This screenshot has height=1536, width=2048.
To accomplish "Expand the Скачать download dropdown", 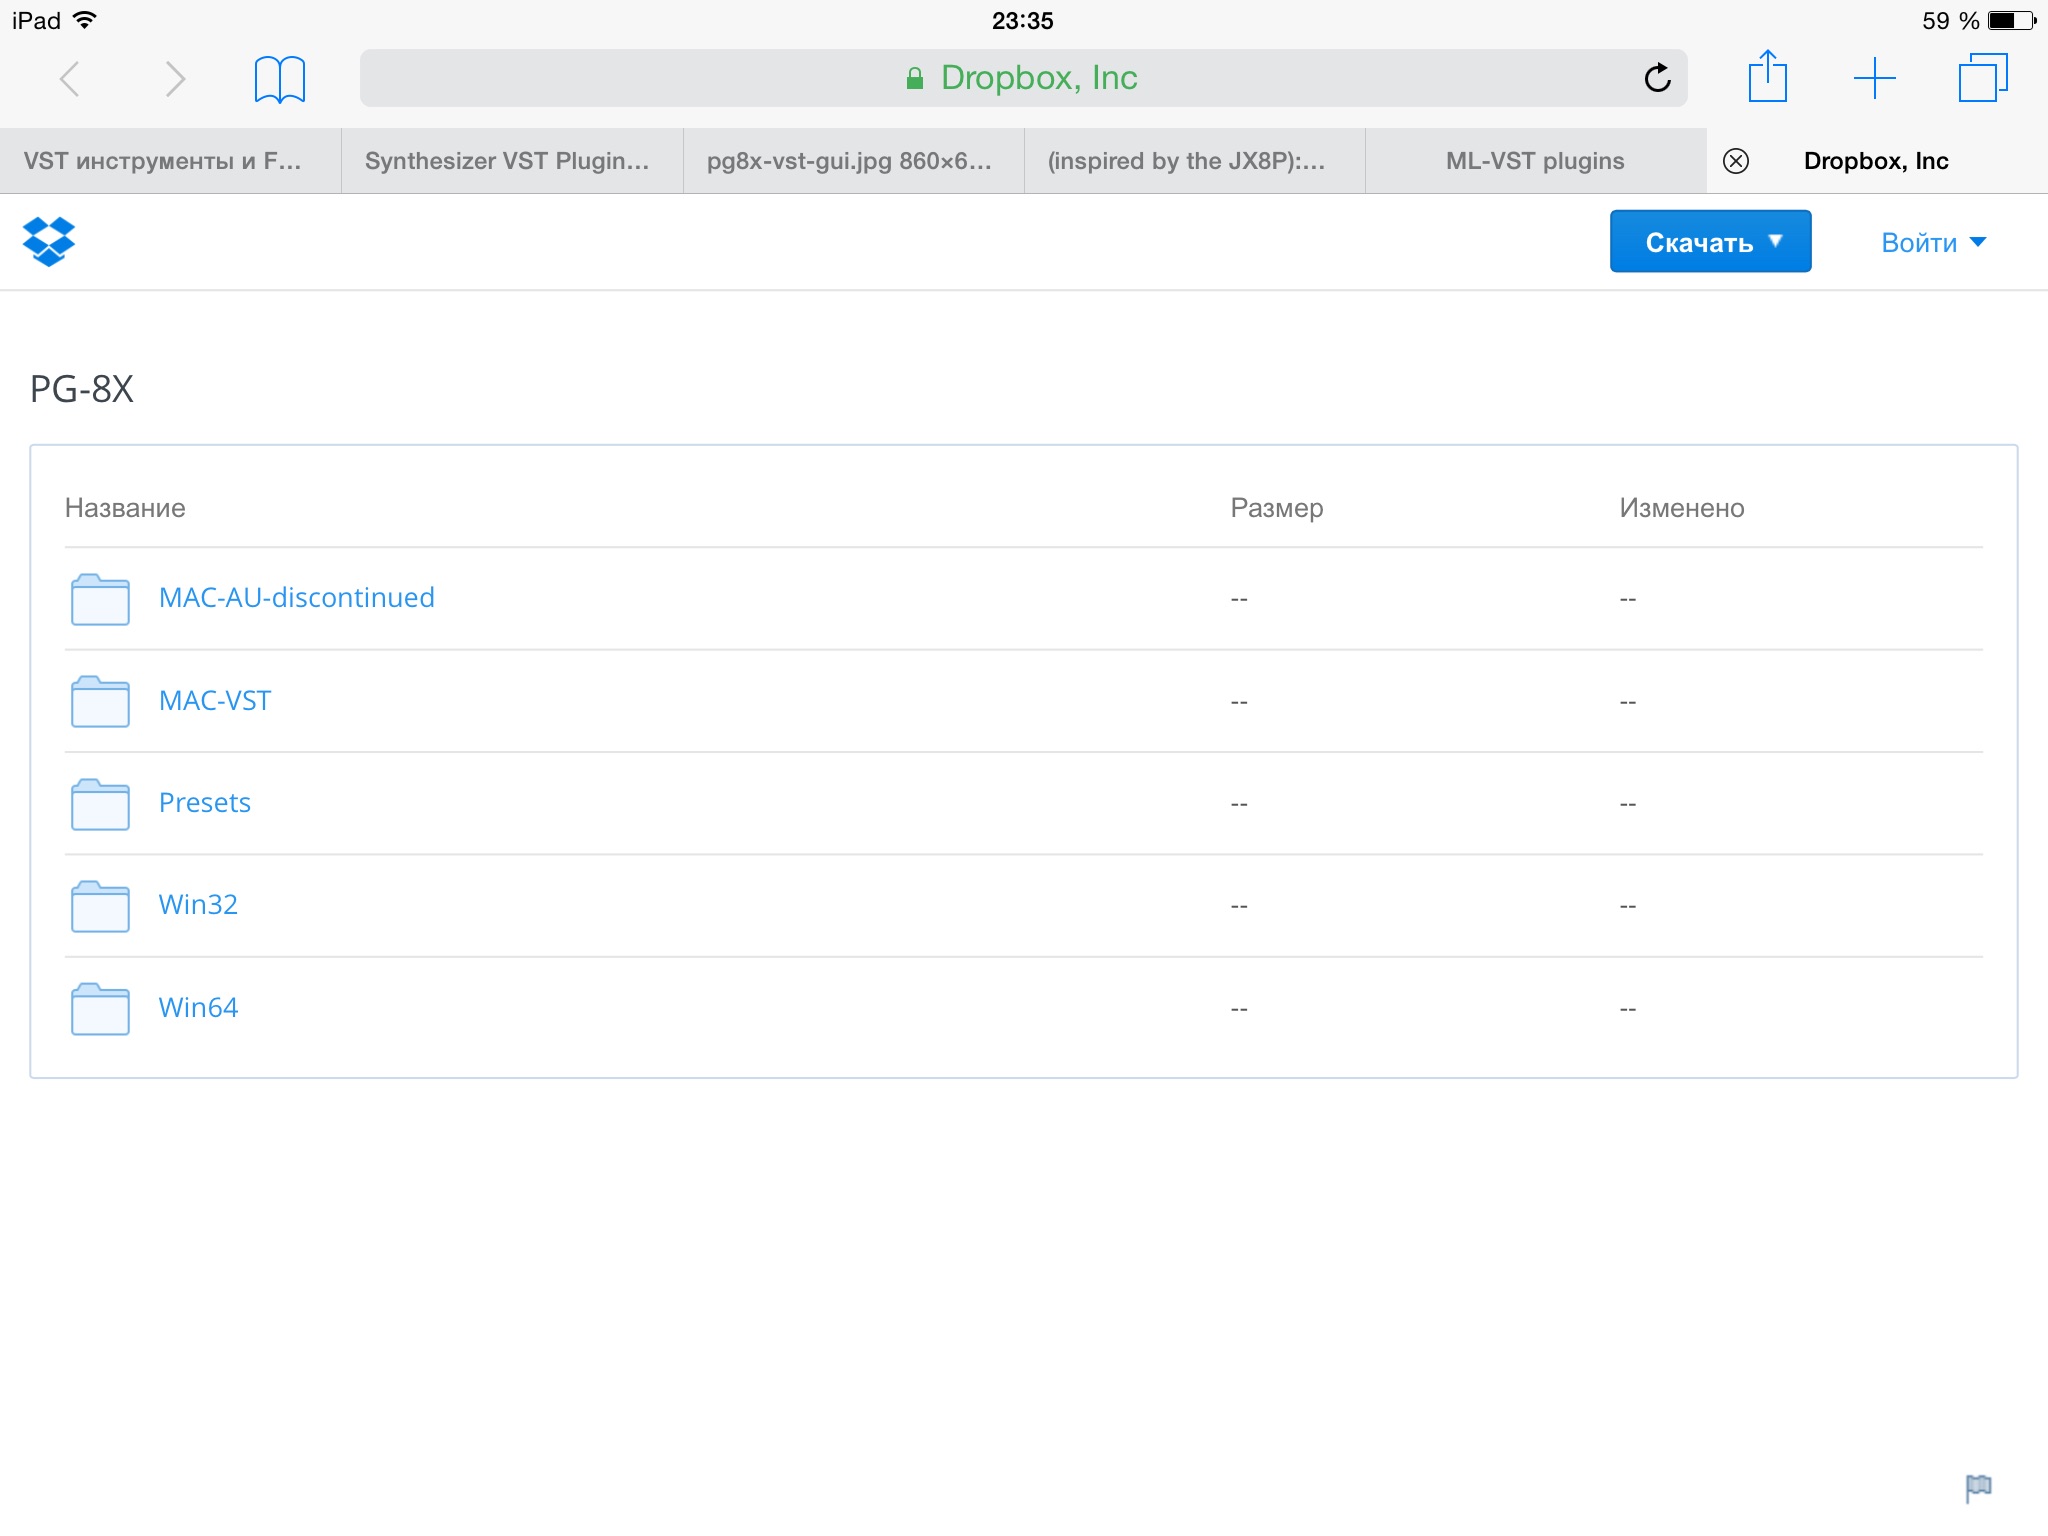I will point(1710,242).
